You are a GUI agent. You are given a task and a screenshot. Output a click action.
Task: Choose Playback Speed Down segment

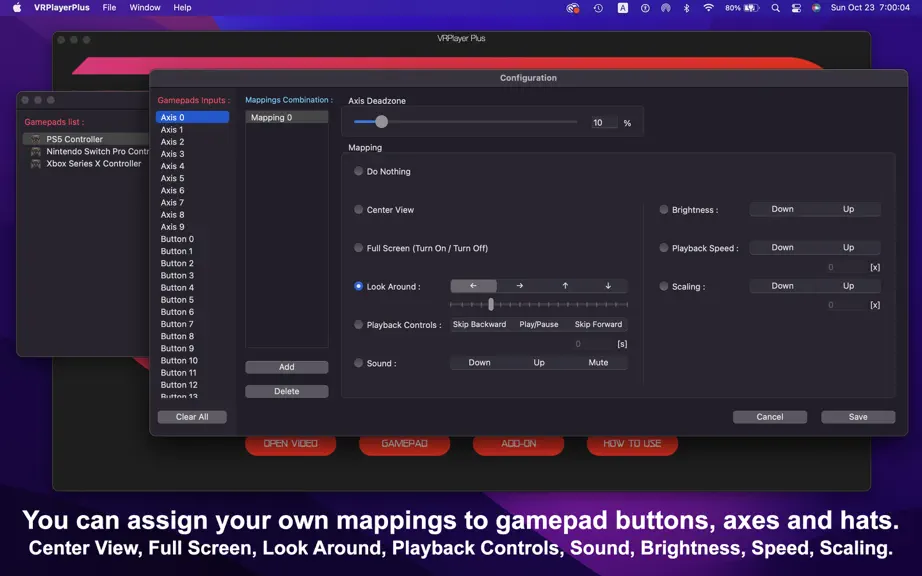pyautogui.click(x=782, y=247)
